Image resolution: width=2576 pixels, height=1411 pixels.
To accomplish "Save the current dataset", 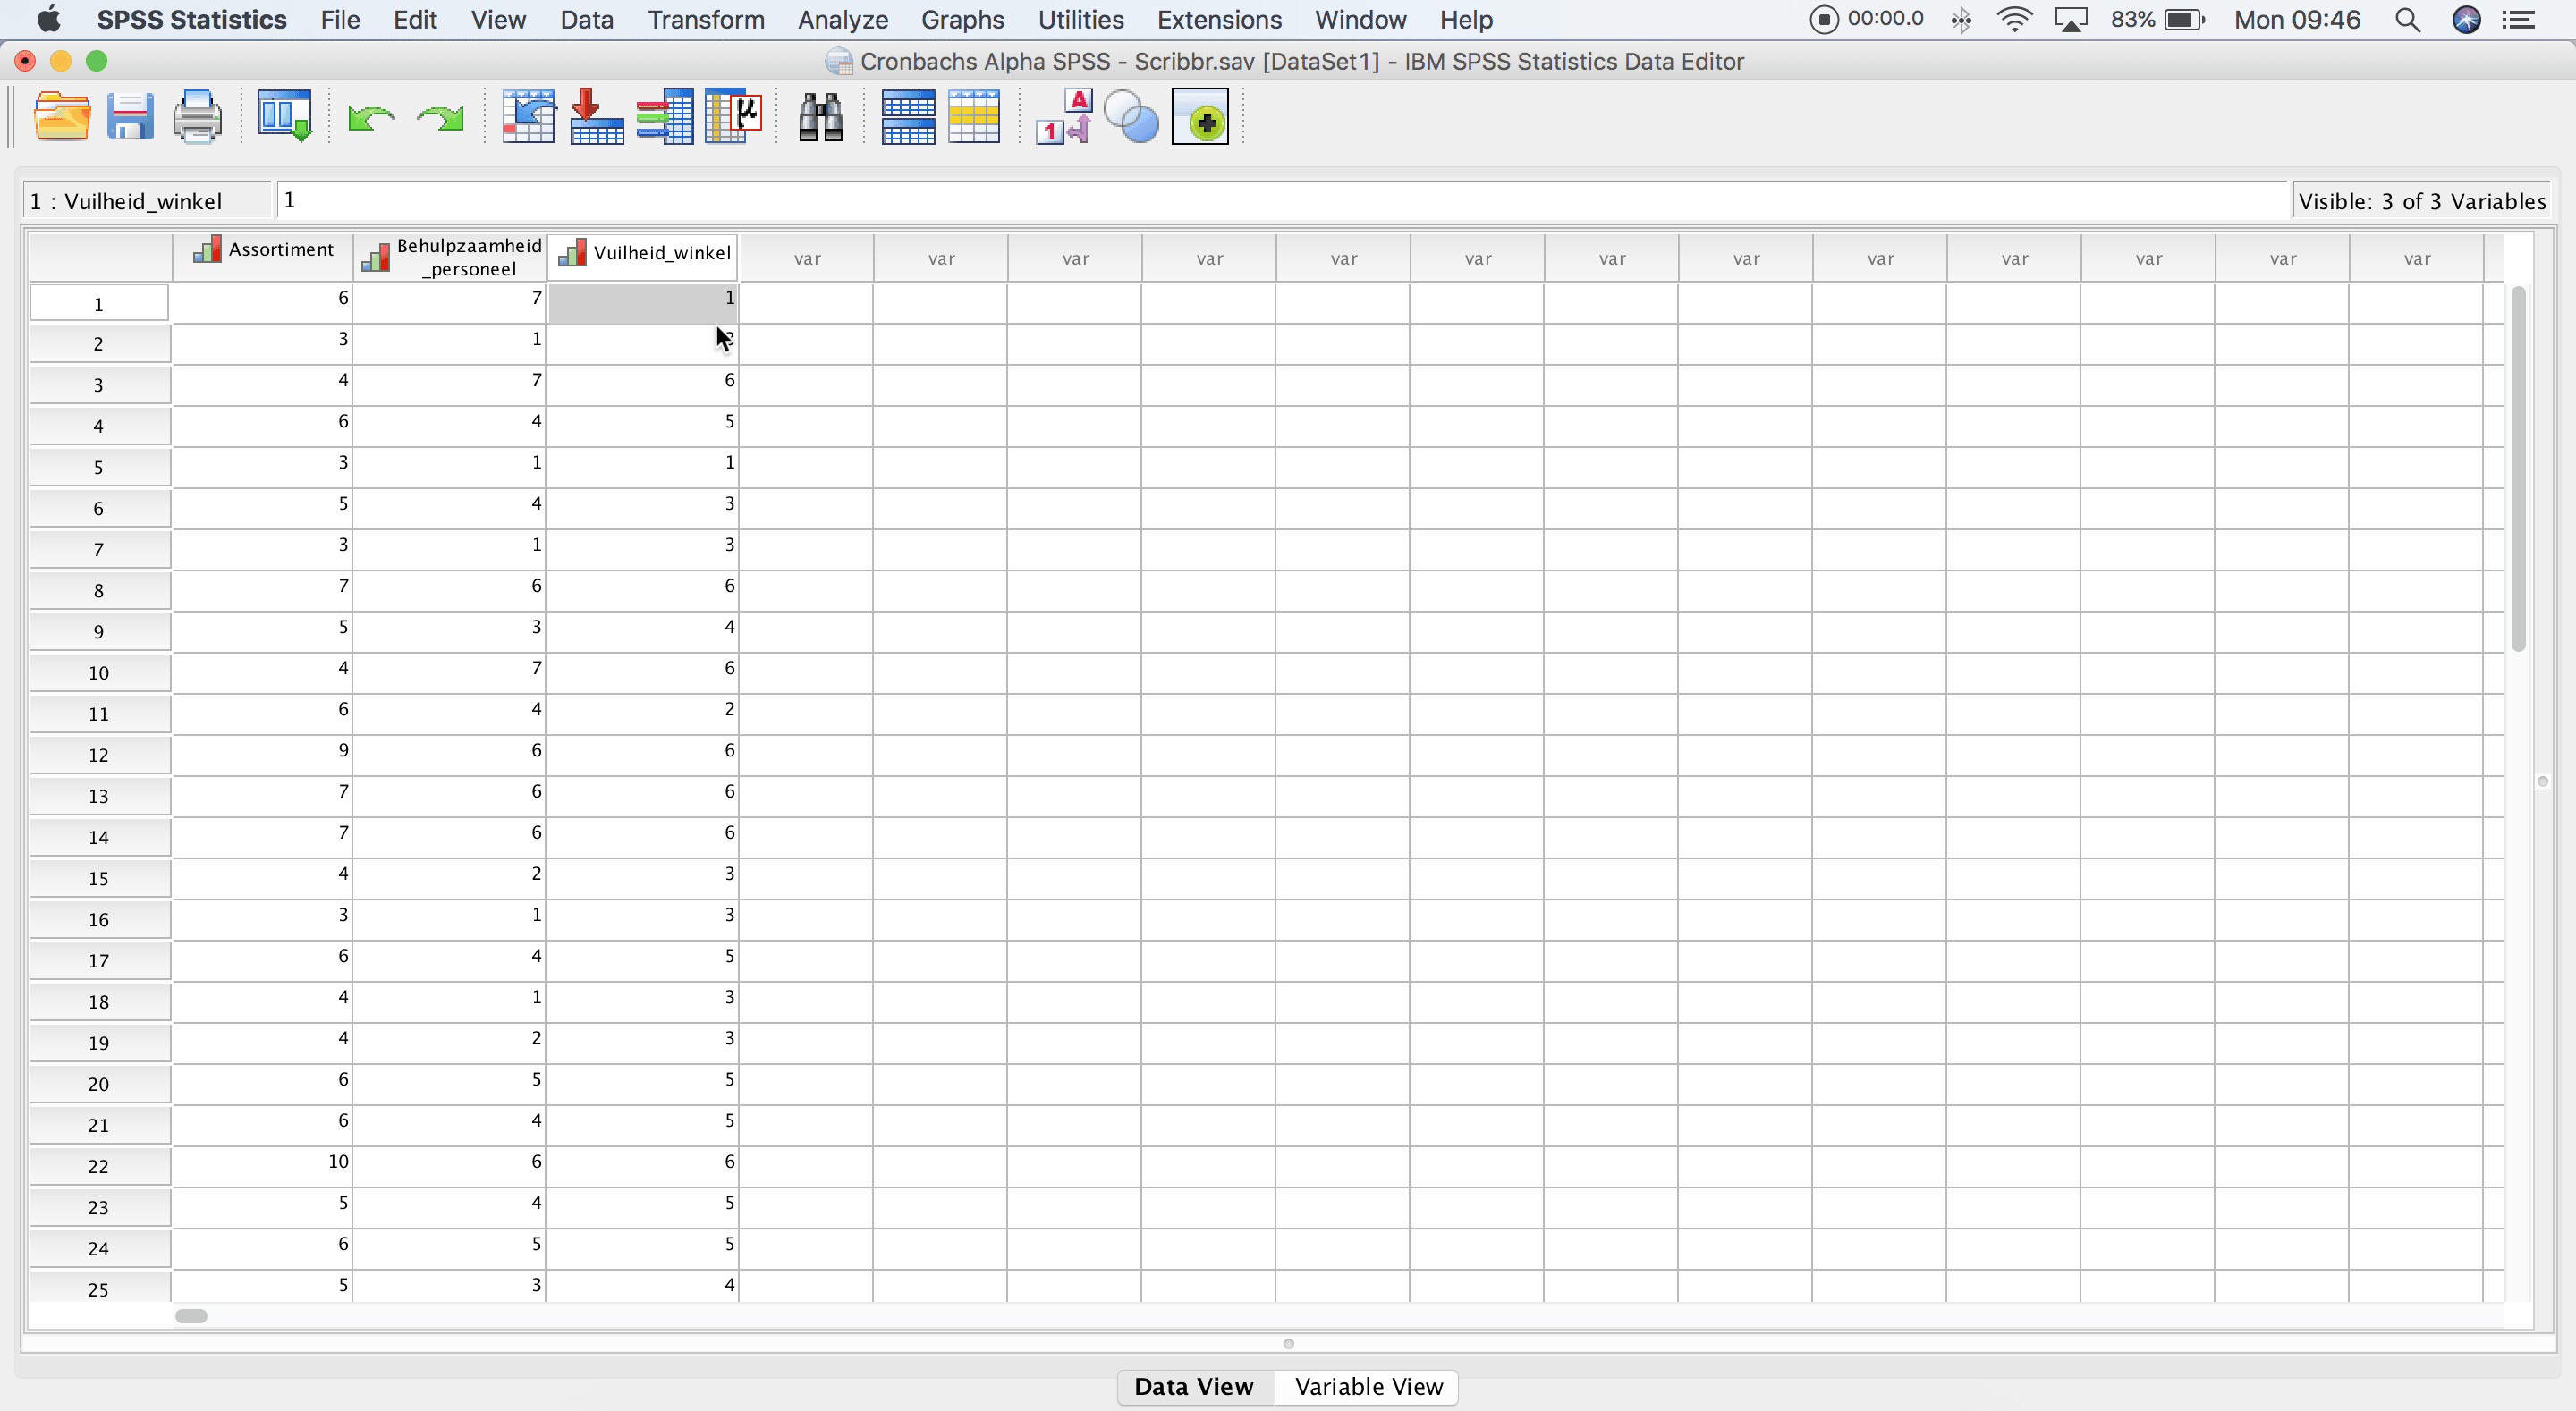I will click(130, 116).
